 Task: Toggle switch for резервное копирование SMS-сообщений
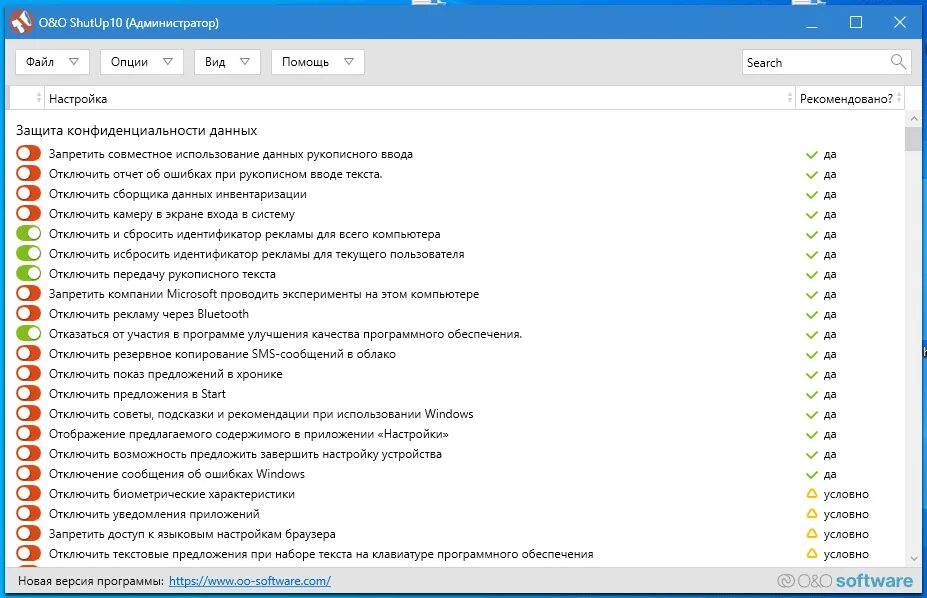[28, 353]
